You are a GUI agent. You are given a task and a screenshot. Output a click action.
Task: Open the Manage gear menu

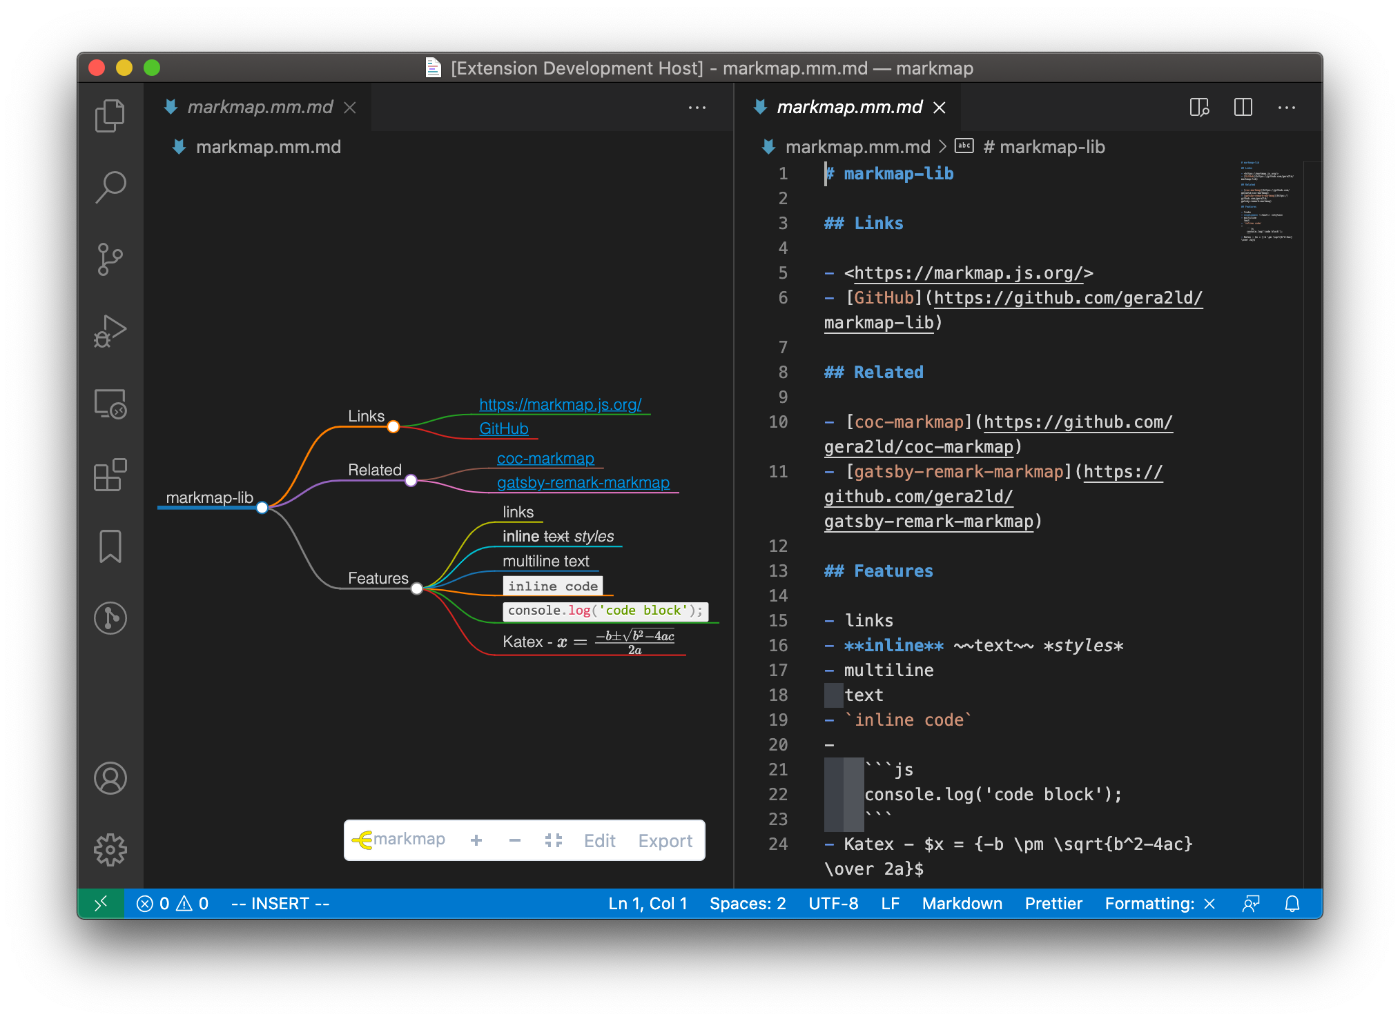pos(110,850)
